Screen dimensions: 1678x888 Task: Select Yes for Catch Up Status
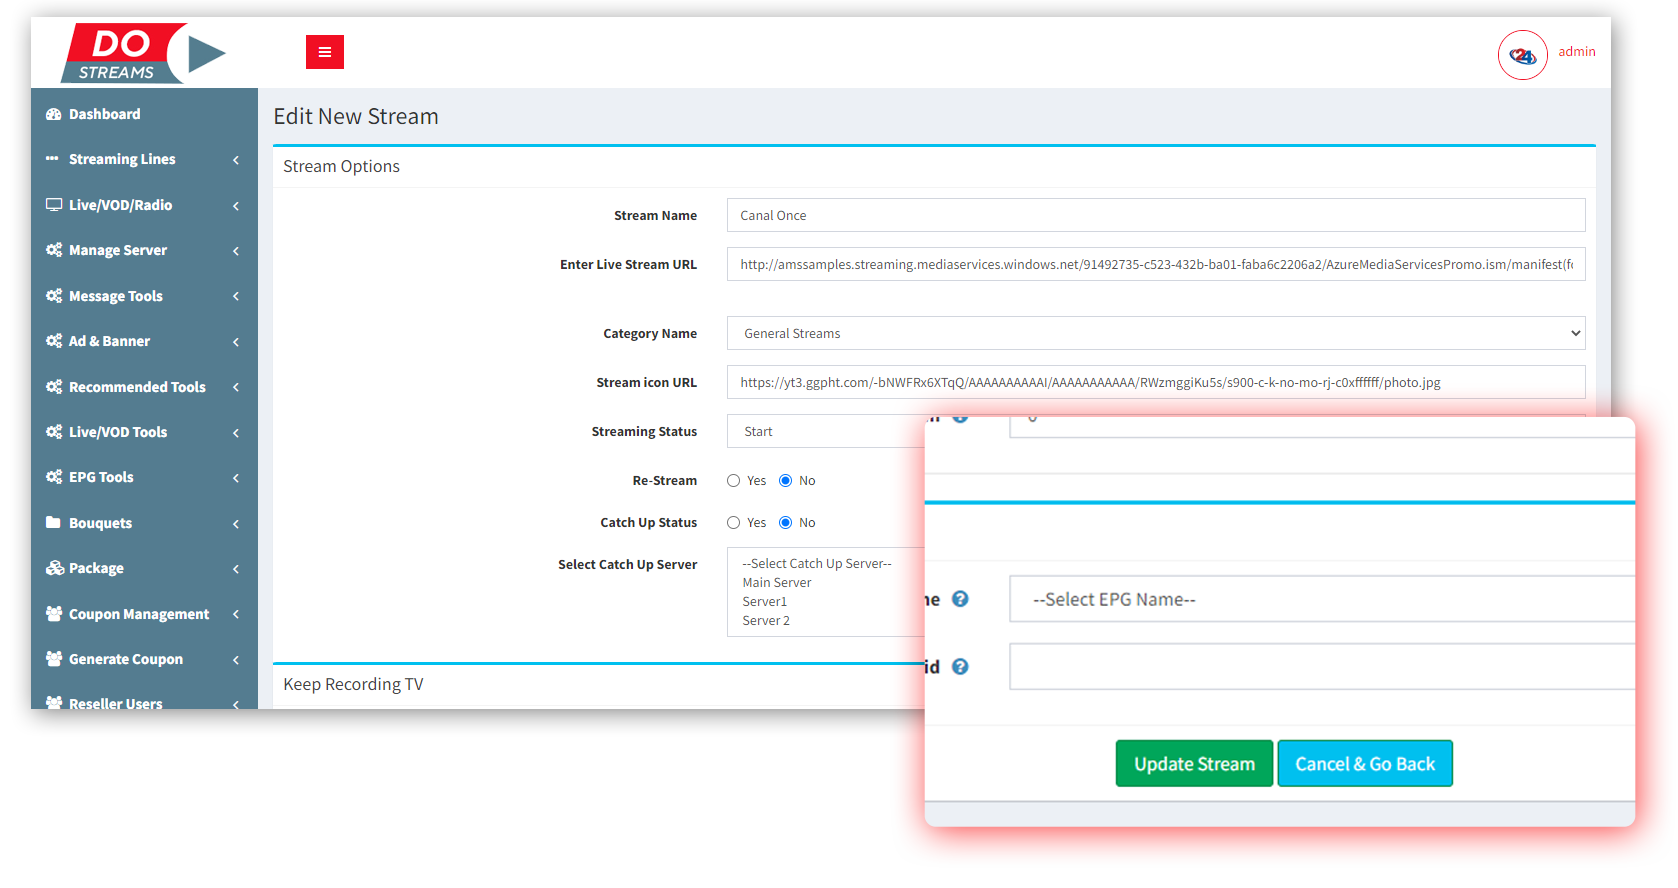(734, 523)
